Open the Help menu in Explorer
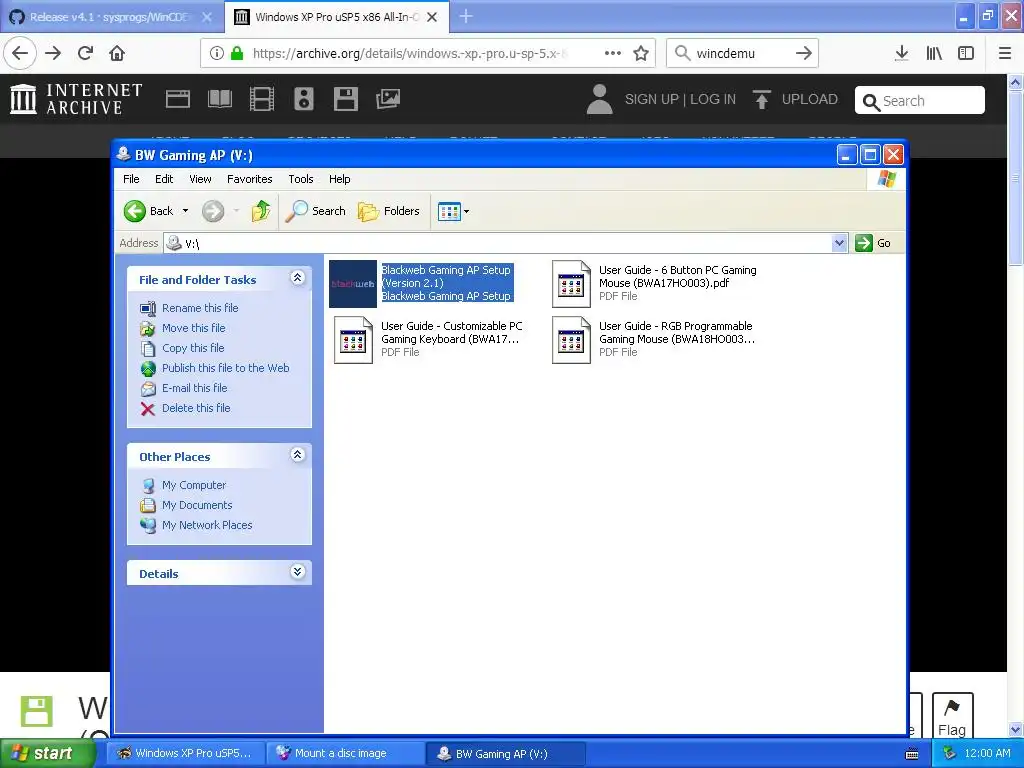Screen dimensions: 1024x768 tap(339, 179)
